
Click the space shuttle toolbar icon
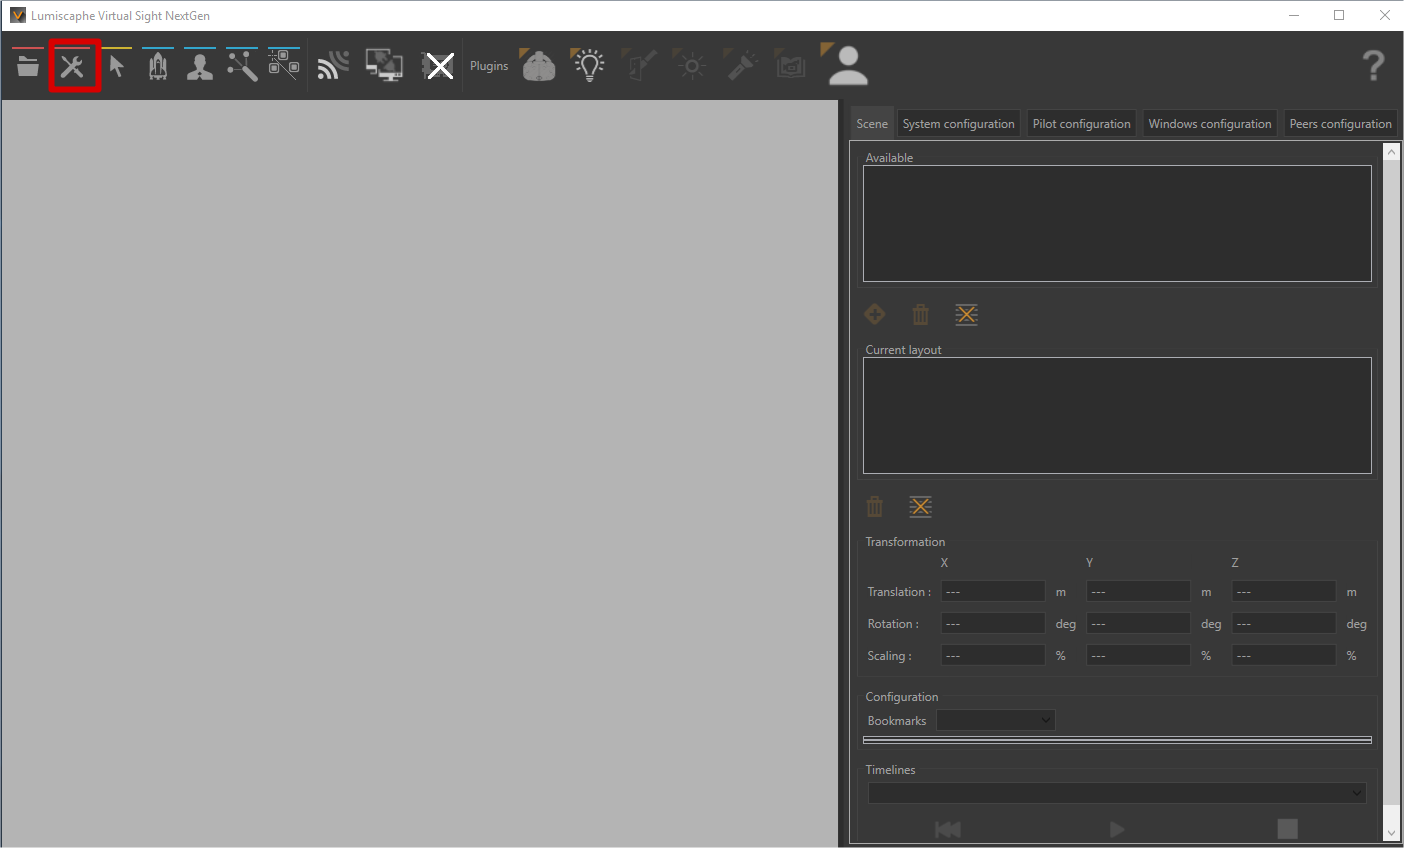[x=158, y=66]
